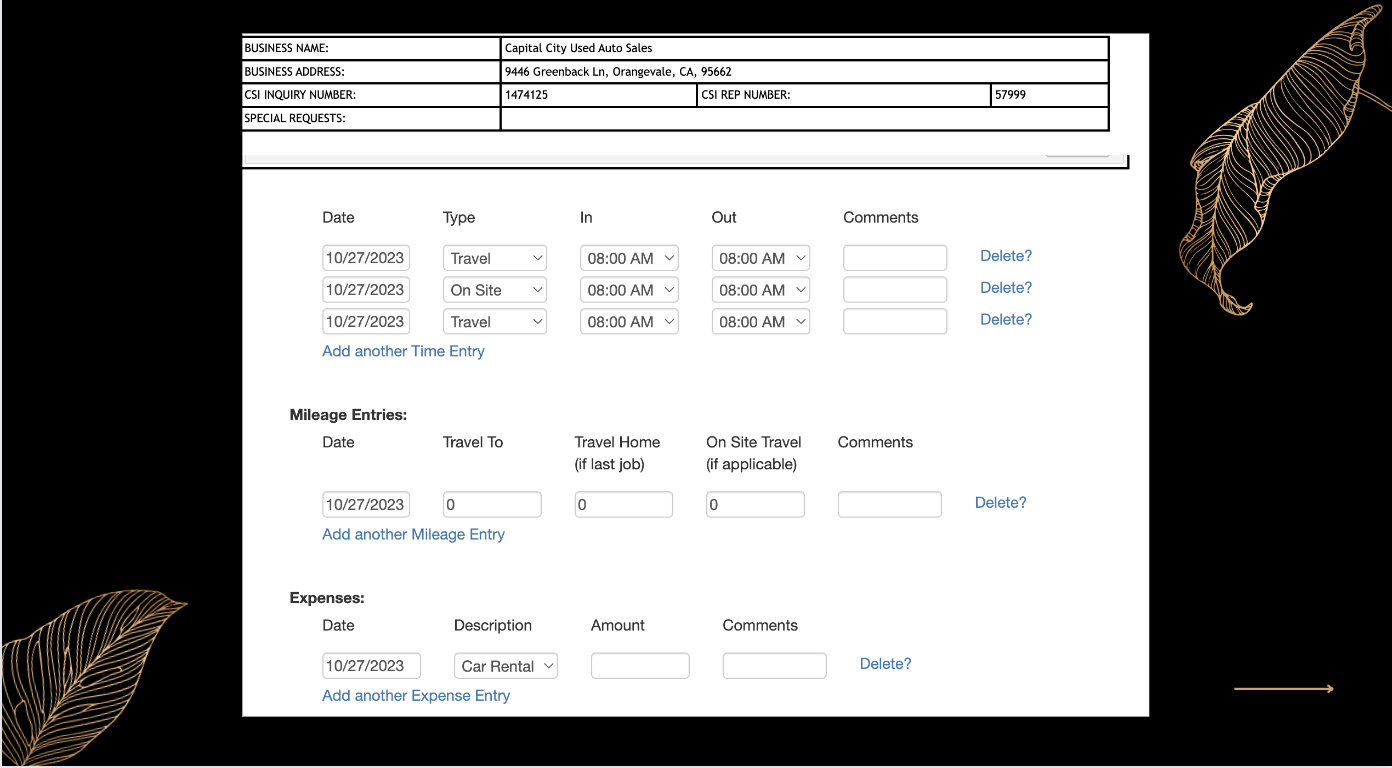Select the CSI inquiry number 1474125

(x=526, y=95)
